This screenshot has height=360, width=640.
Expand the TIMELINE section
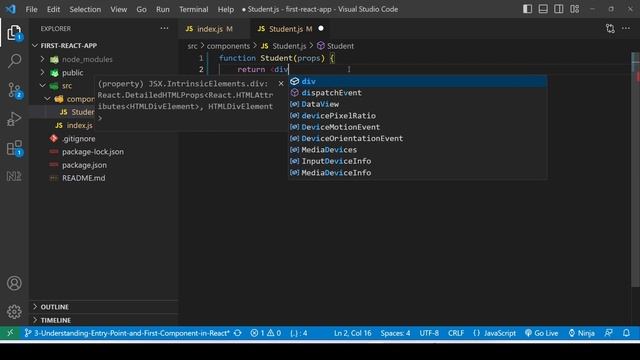coord(35,320)
